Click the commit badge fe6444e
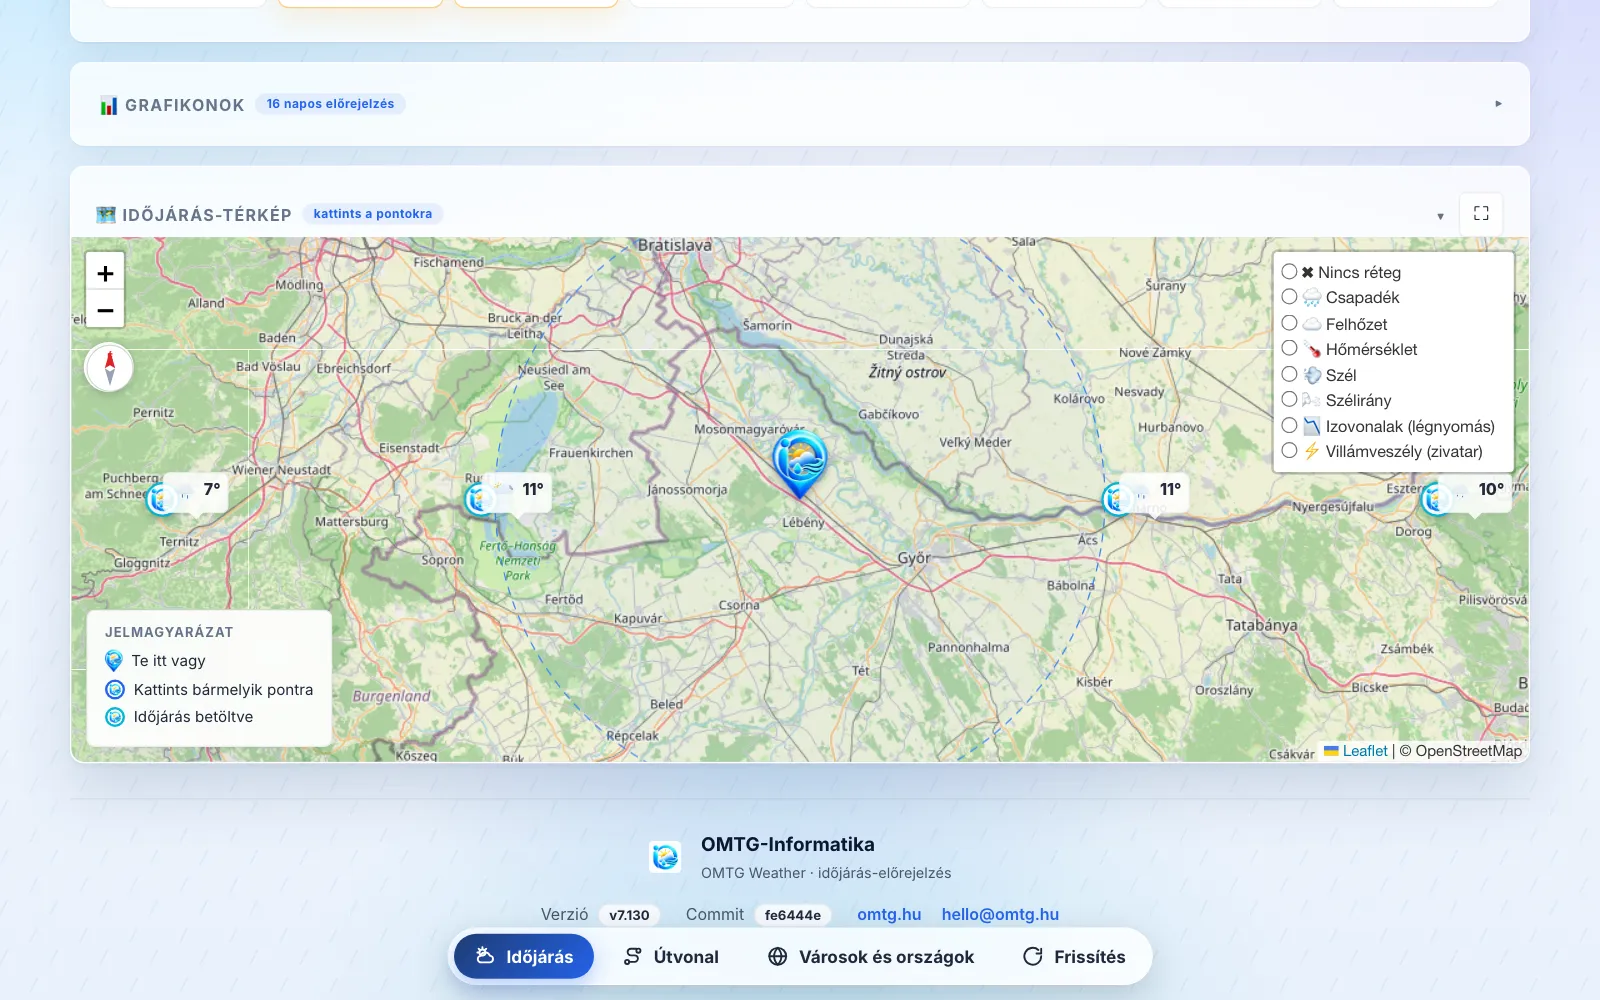 click(793, 915)
